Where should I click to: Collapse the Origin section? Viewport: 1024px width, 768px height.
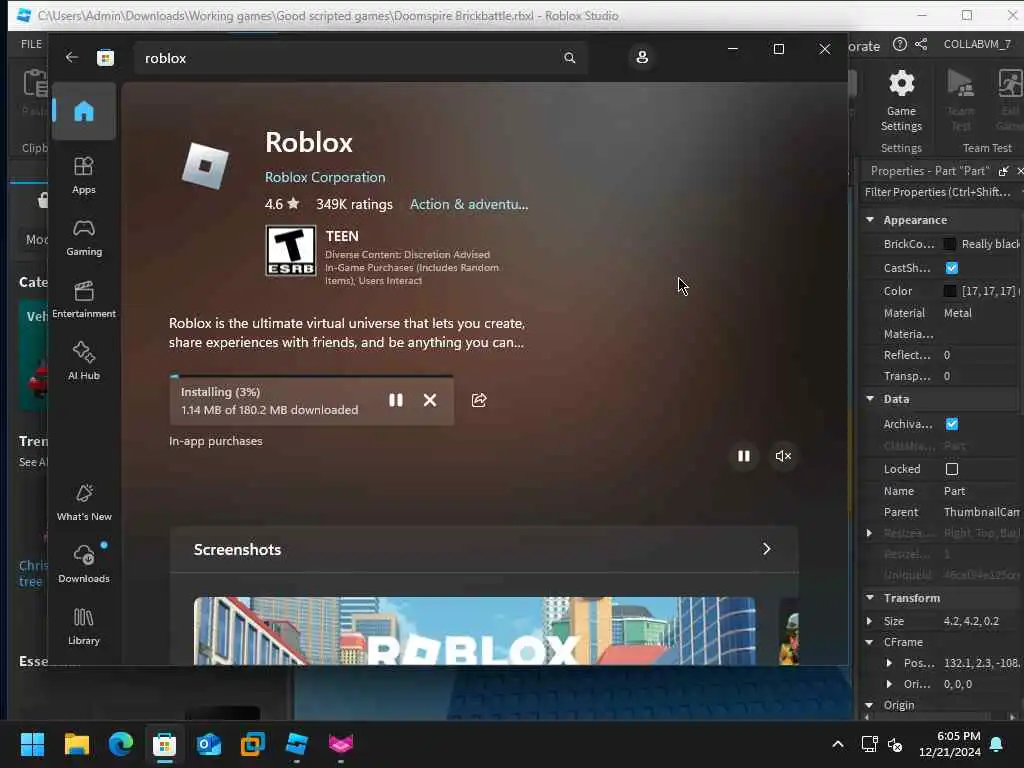tap(869, 705)
